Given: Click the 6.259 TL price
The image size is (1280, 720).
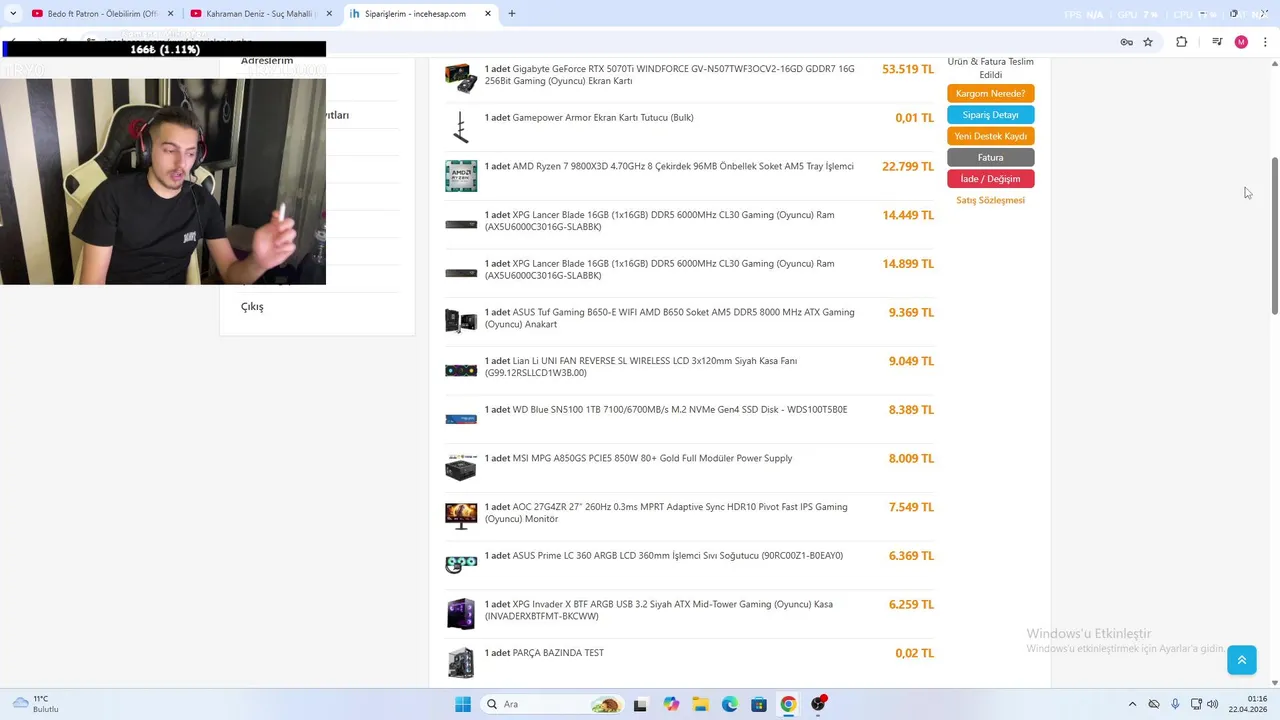Looking at the screenshot, I should pos(911,604).
